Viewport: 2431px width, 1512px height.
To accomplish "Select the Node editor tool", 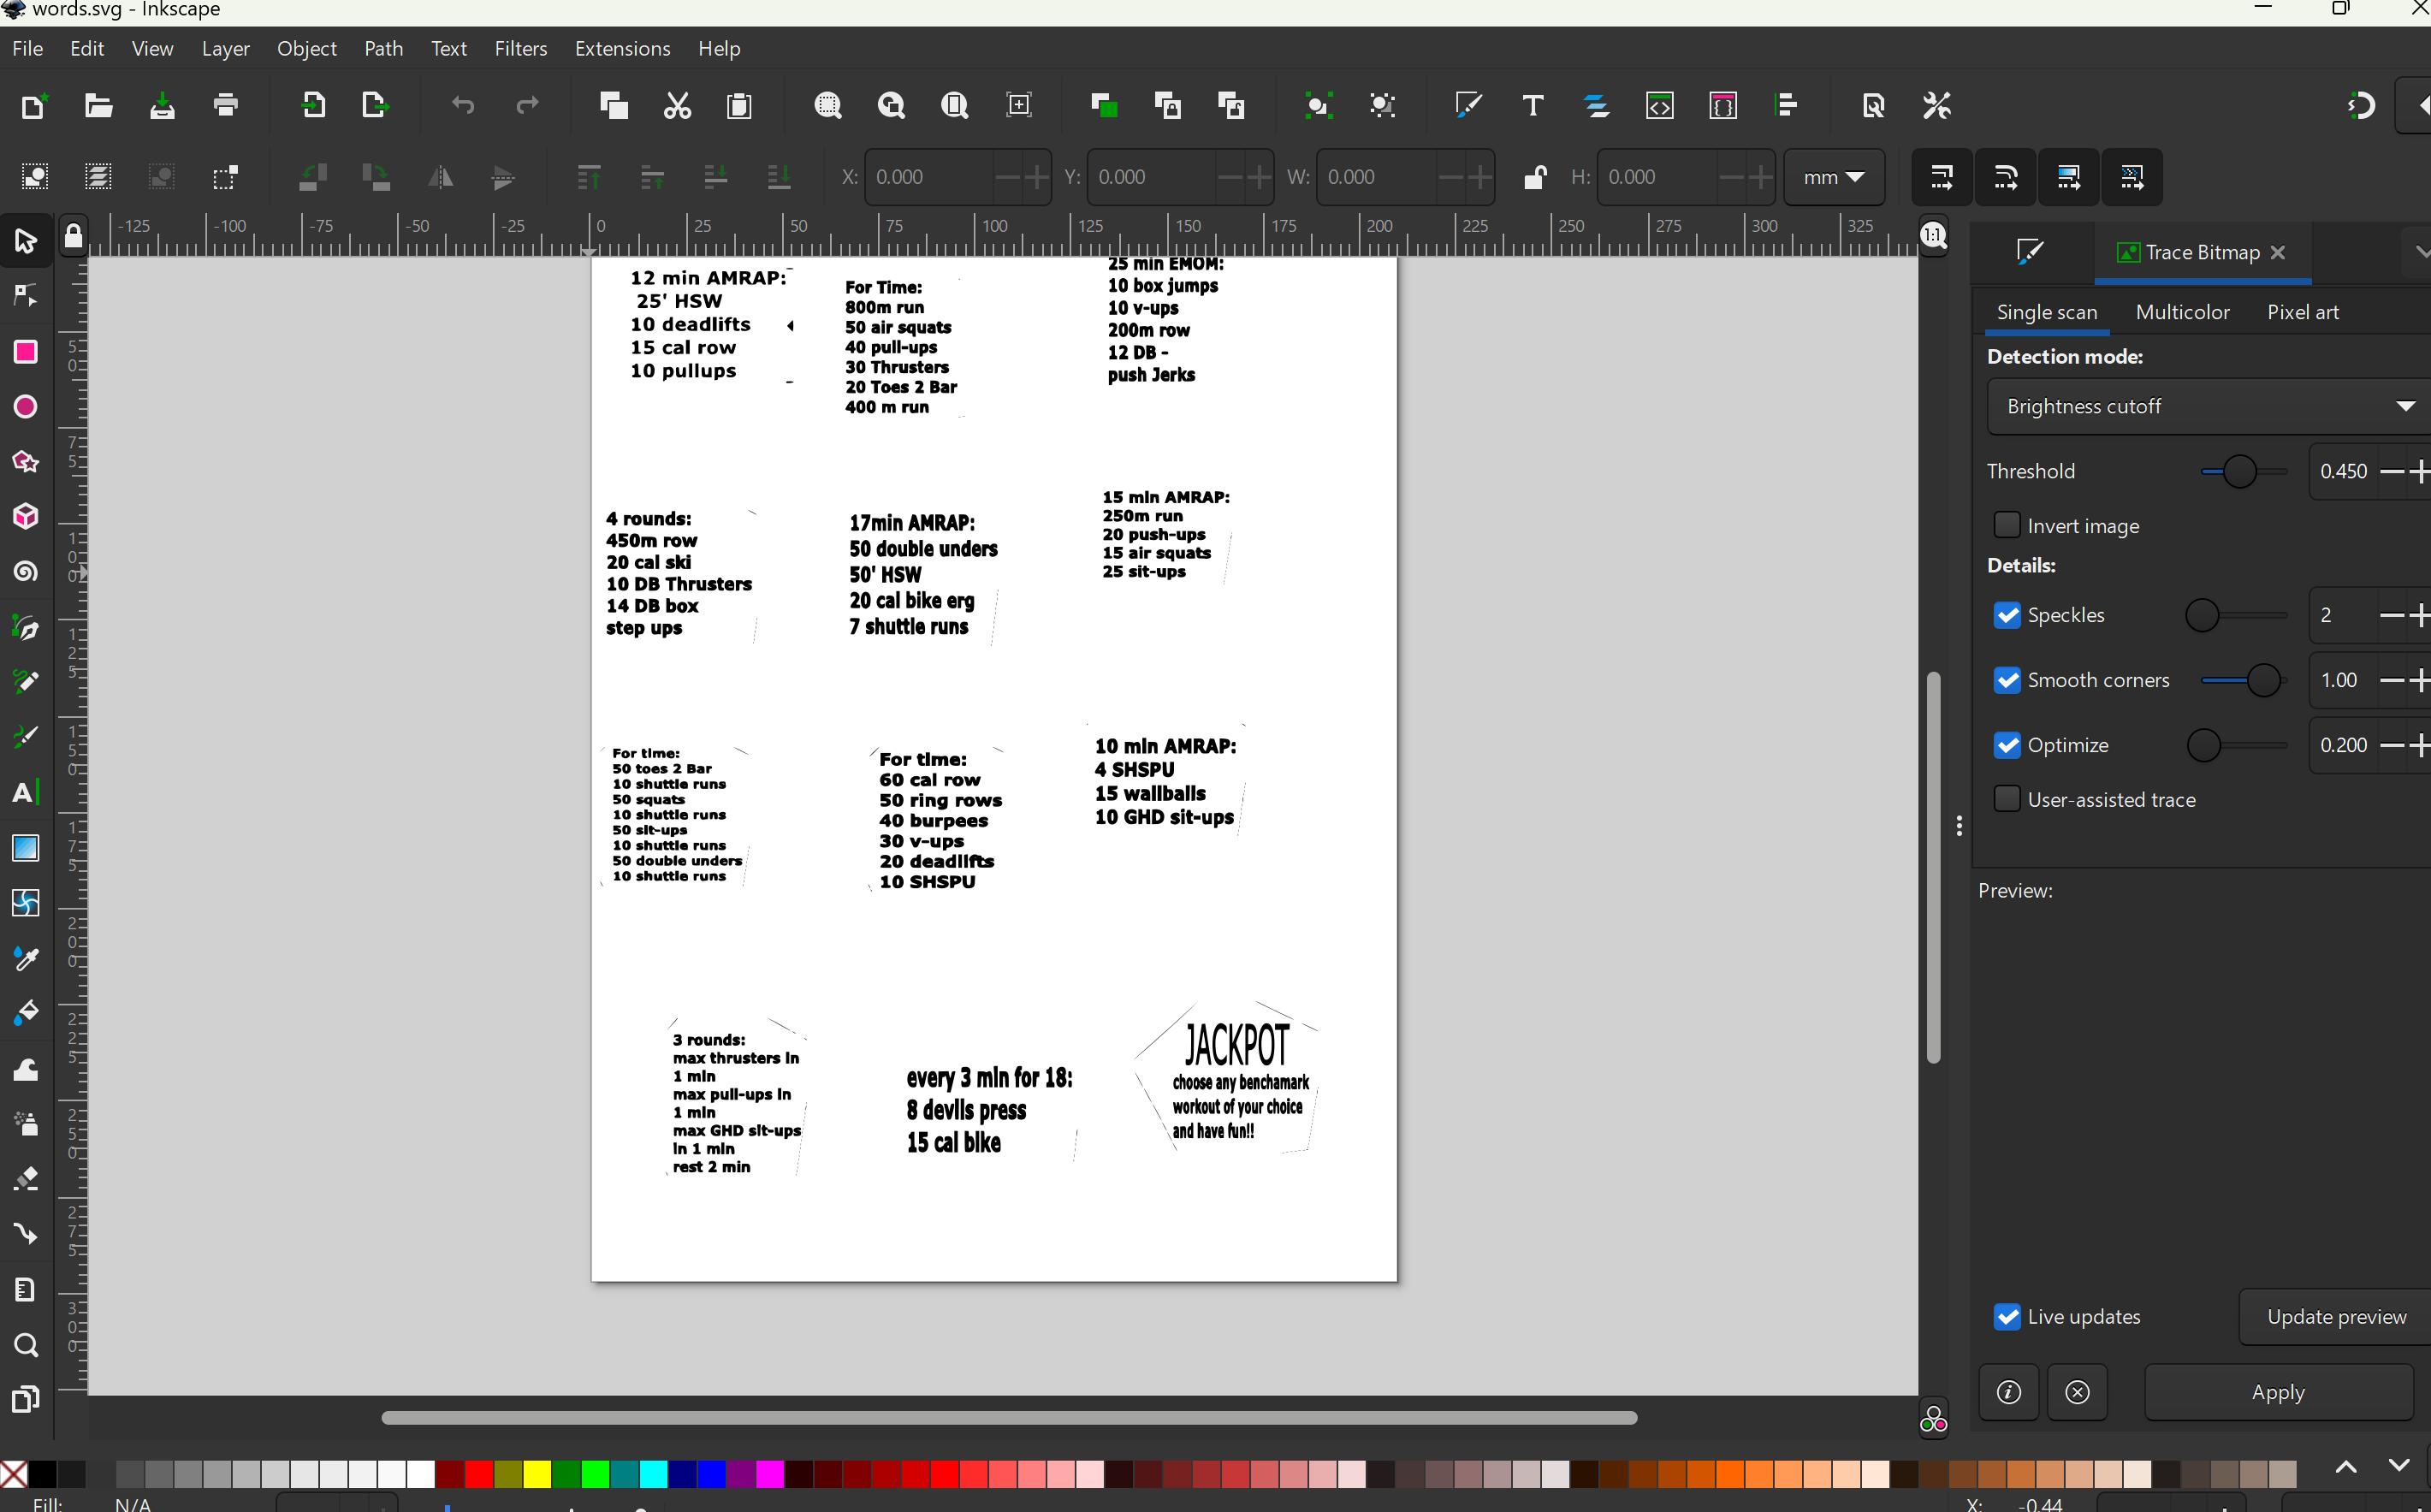I will coord(27,294).
